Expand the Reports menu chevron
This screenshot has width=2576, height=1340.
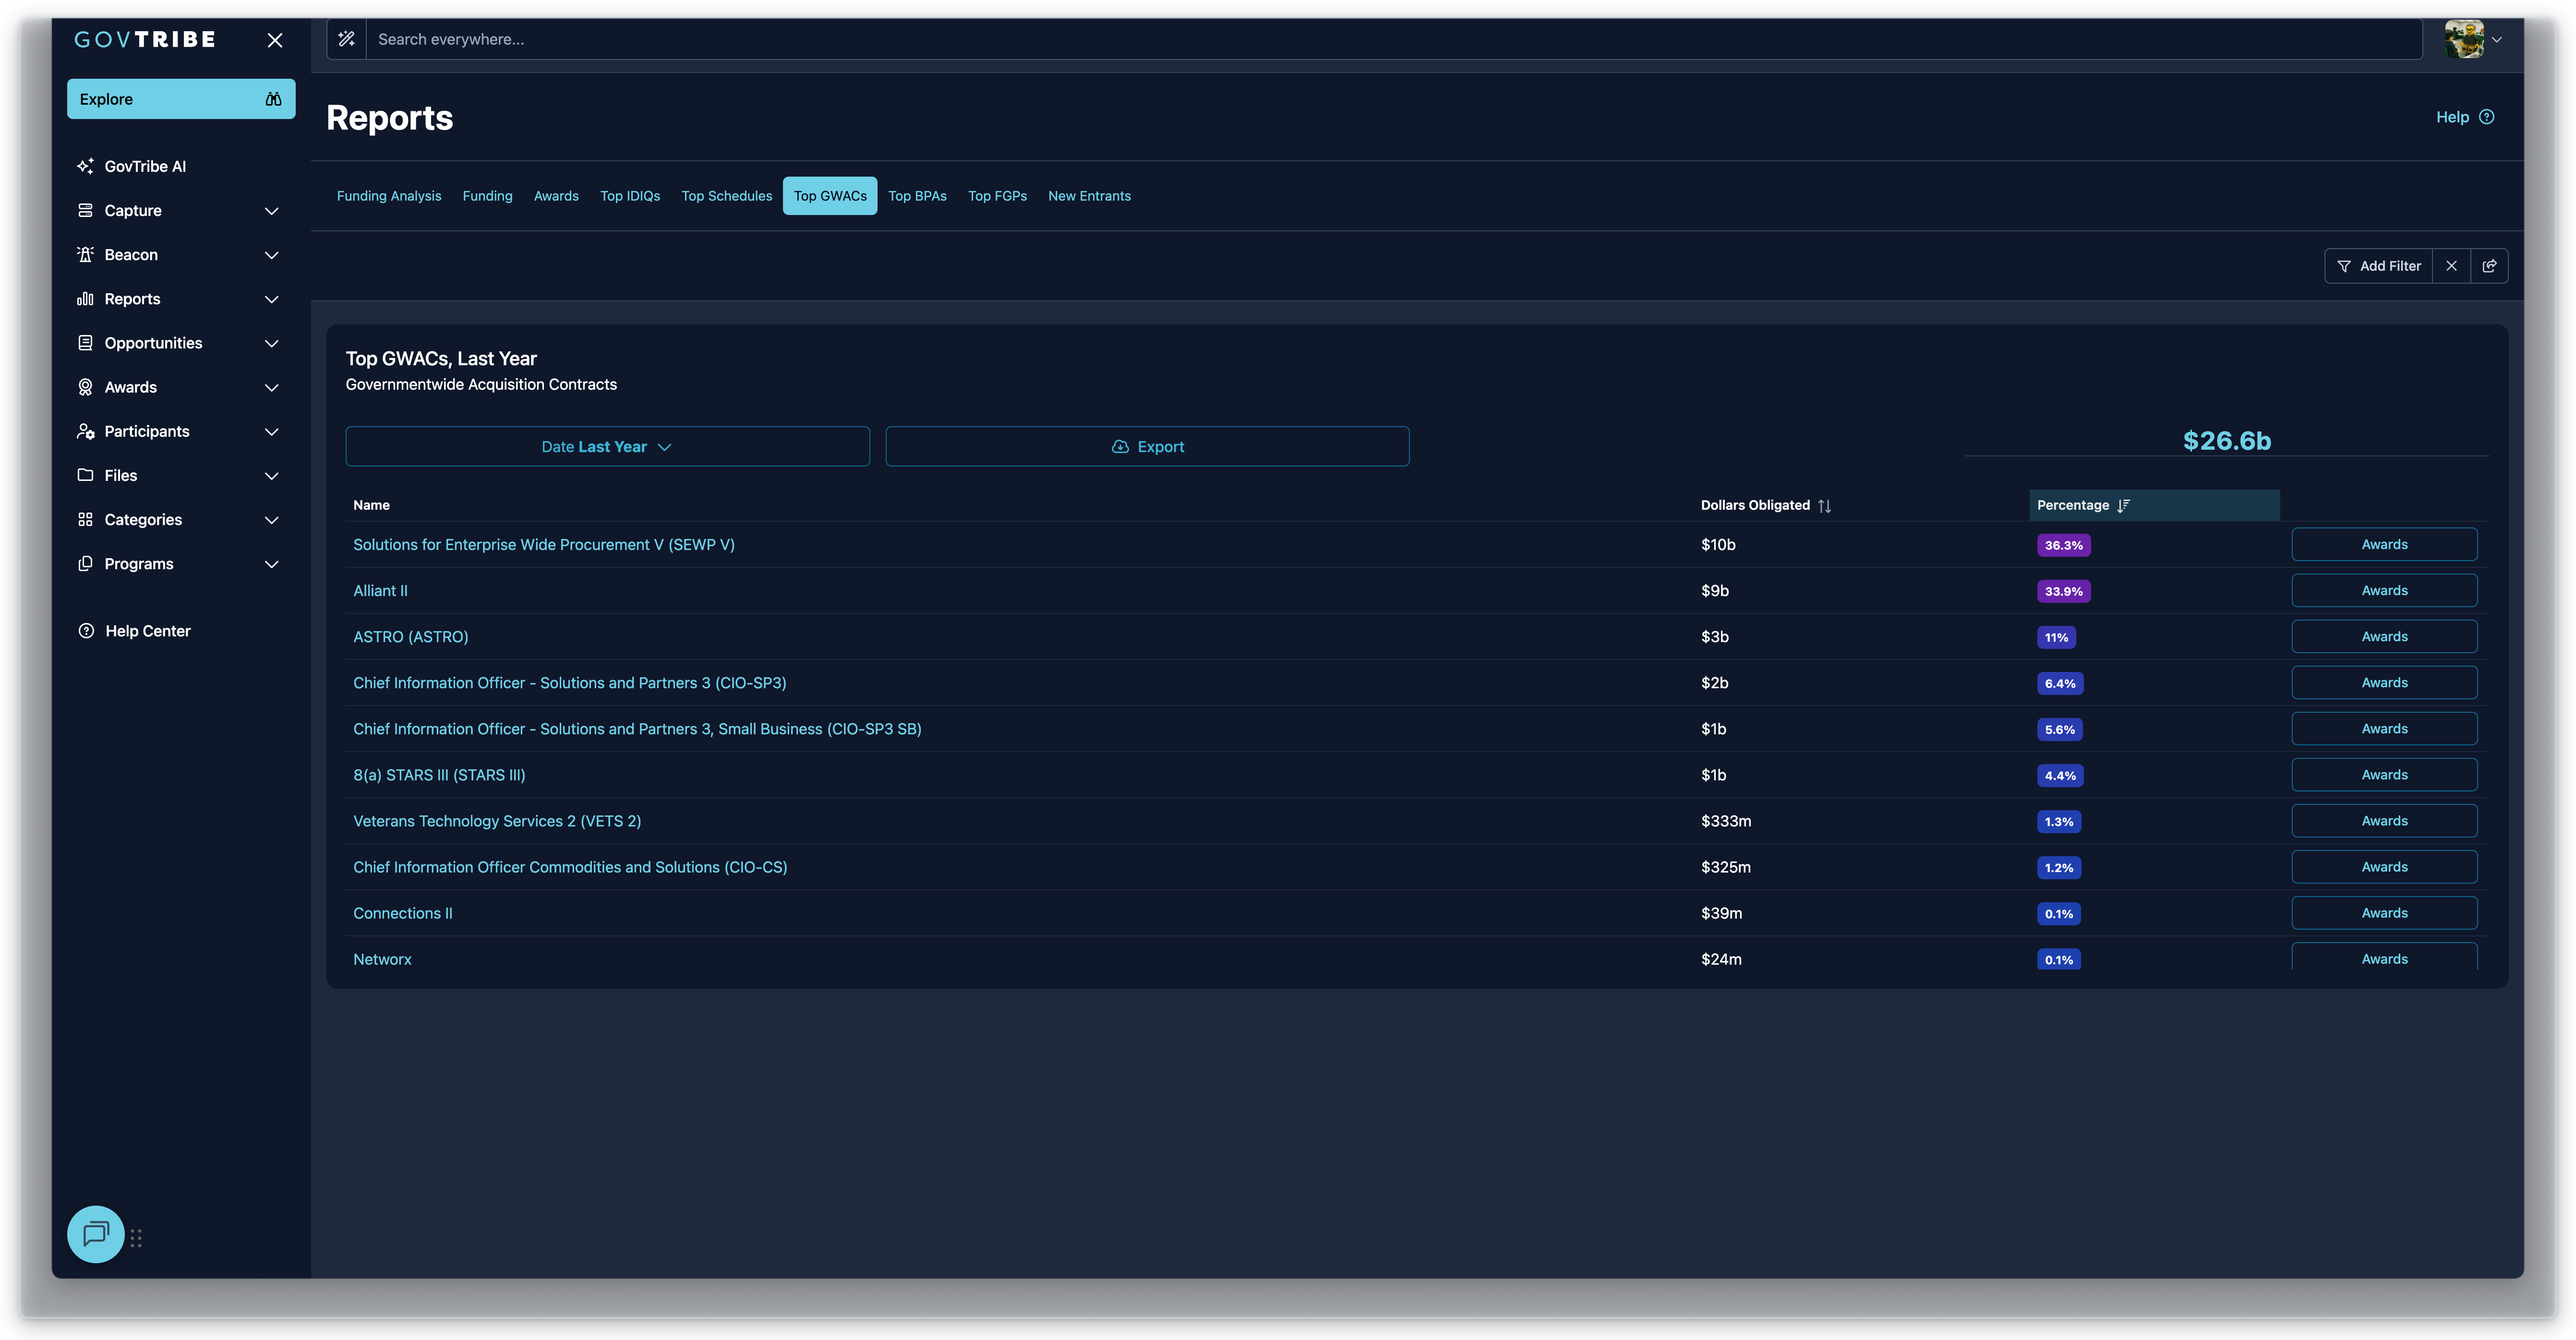tap(271, 299)
